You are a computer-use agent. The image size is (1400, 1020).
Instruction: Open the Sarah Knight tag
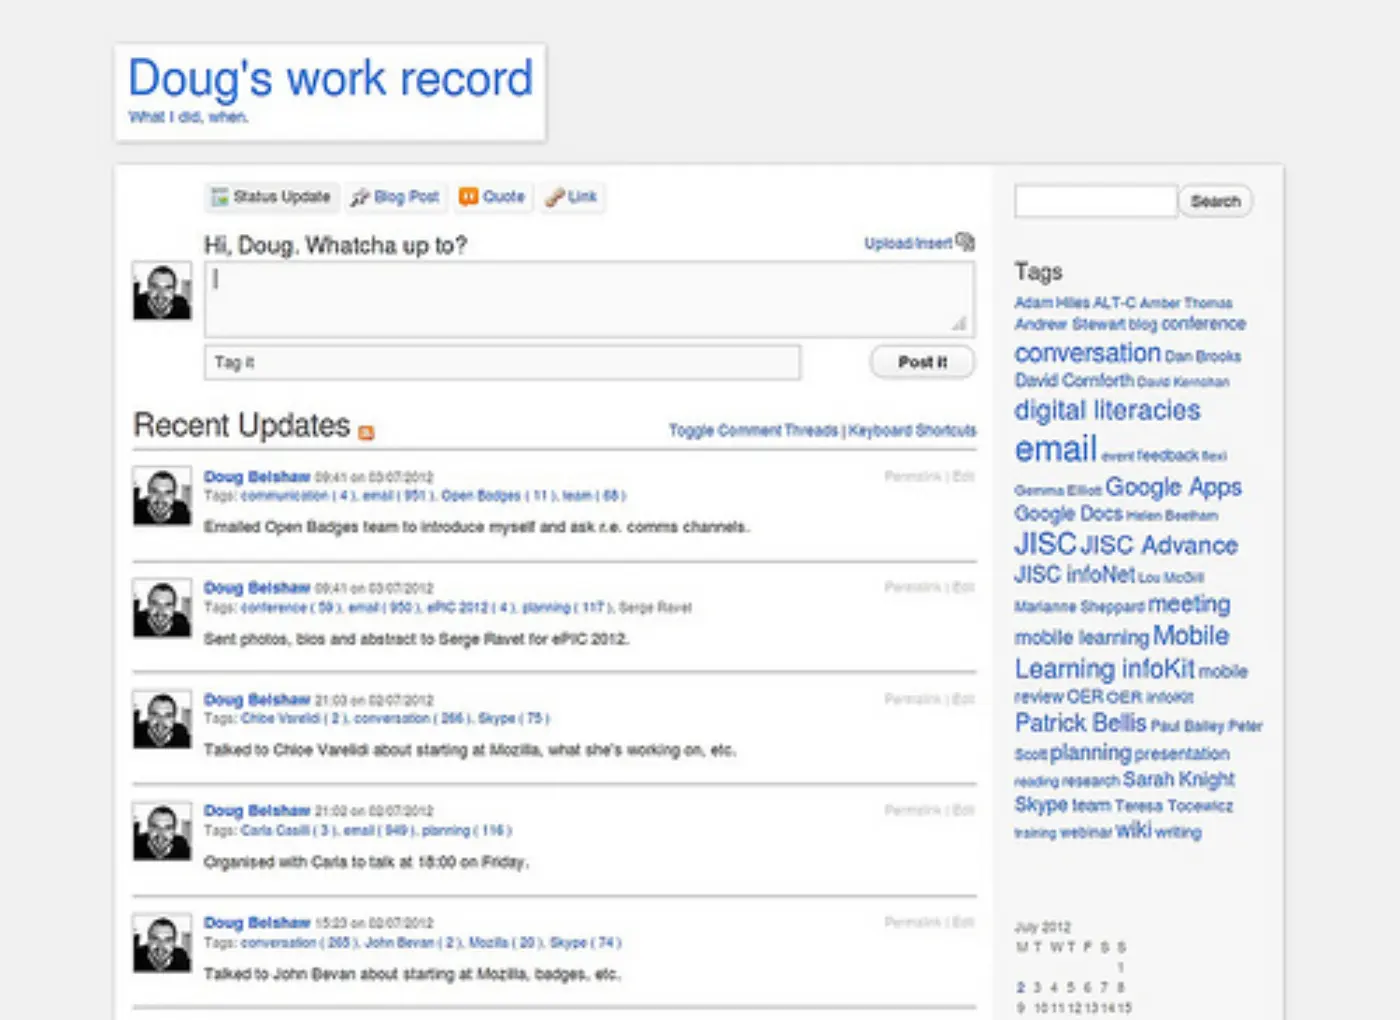1179,779
